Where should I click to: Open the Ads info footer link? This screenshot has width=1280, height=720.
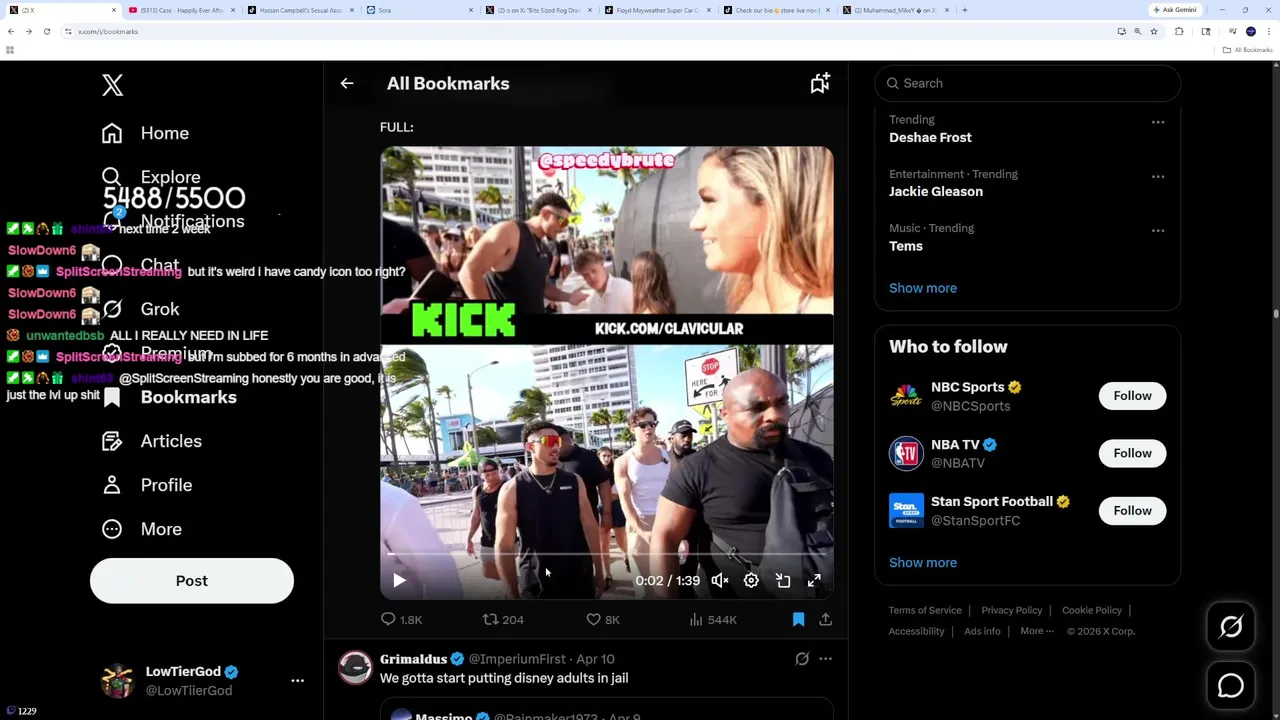coord(982,631)
